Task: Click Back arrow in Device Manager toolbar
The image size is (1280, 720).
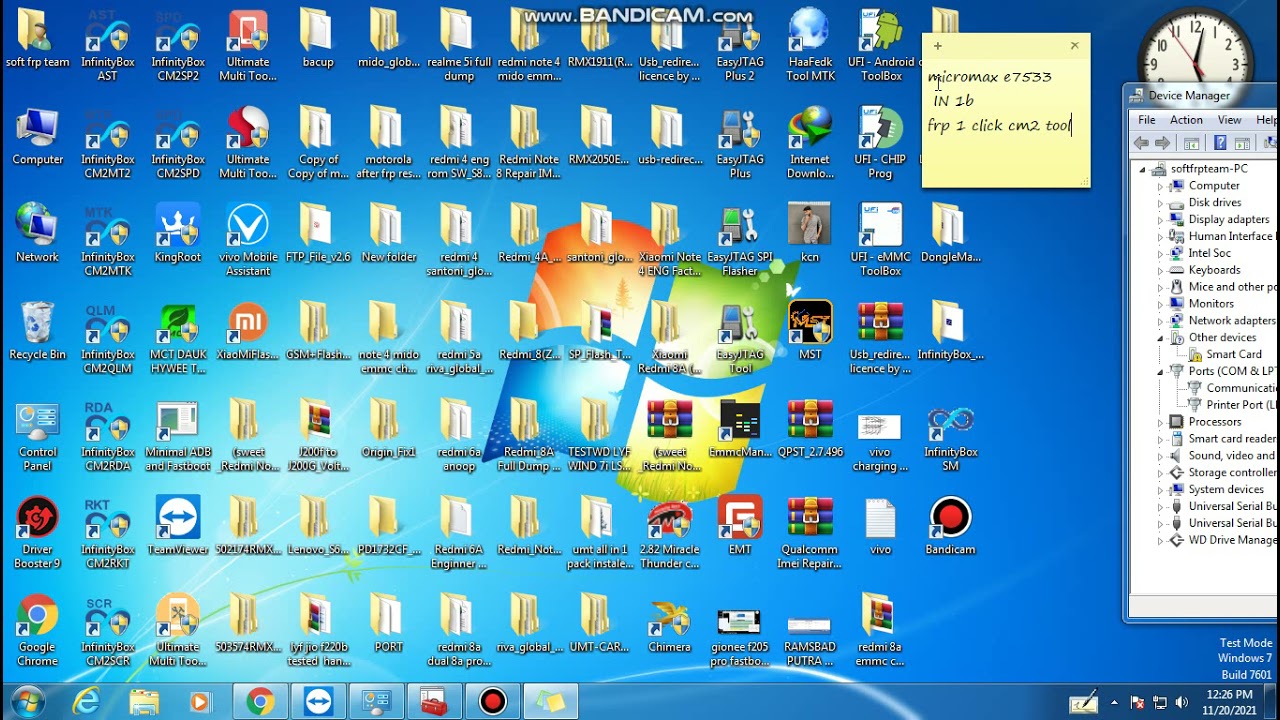Action: coord(1142,143)
